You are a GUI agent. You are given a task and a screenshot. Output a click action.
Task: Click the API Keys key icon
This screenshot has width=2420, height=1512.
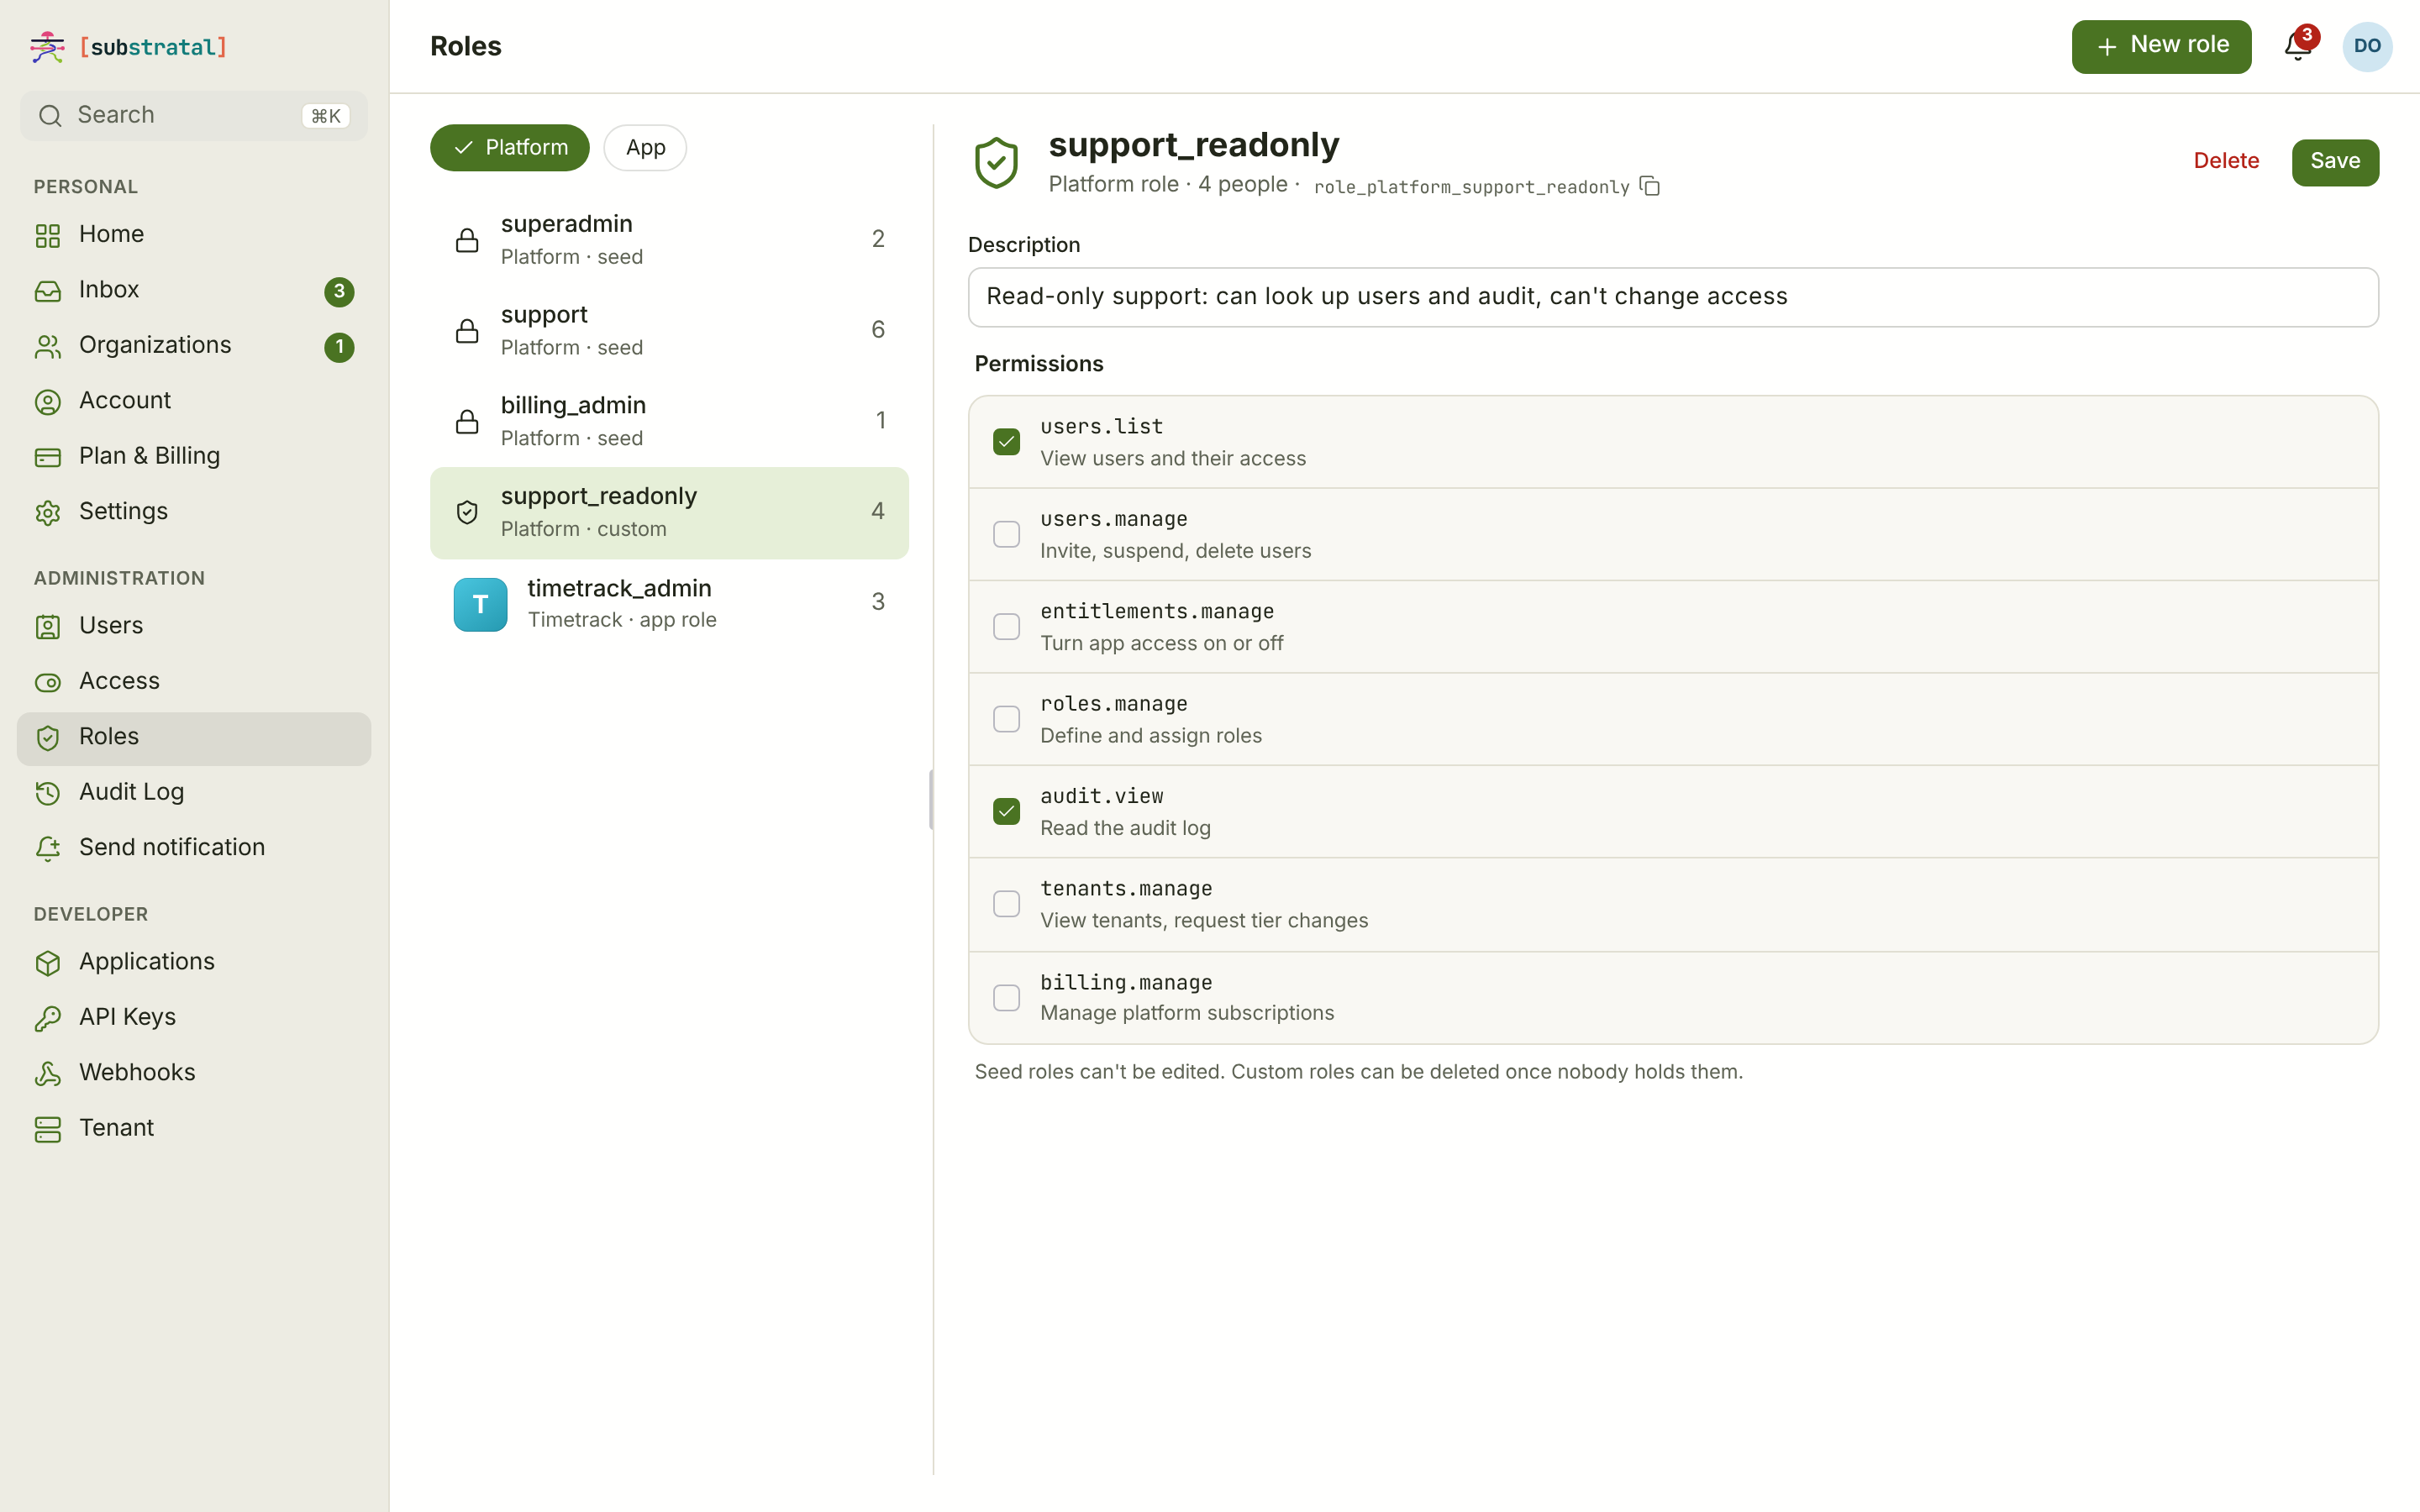pyautogui.click(x=48, y=1018)
